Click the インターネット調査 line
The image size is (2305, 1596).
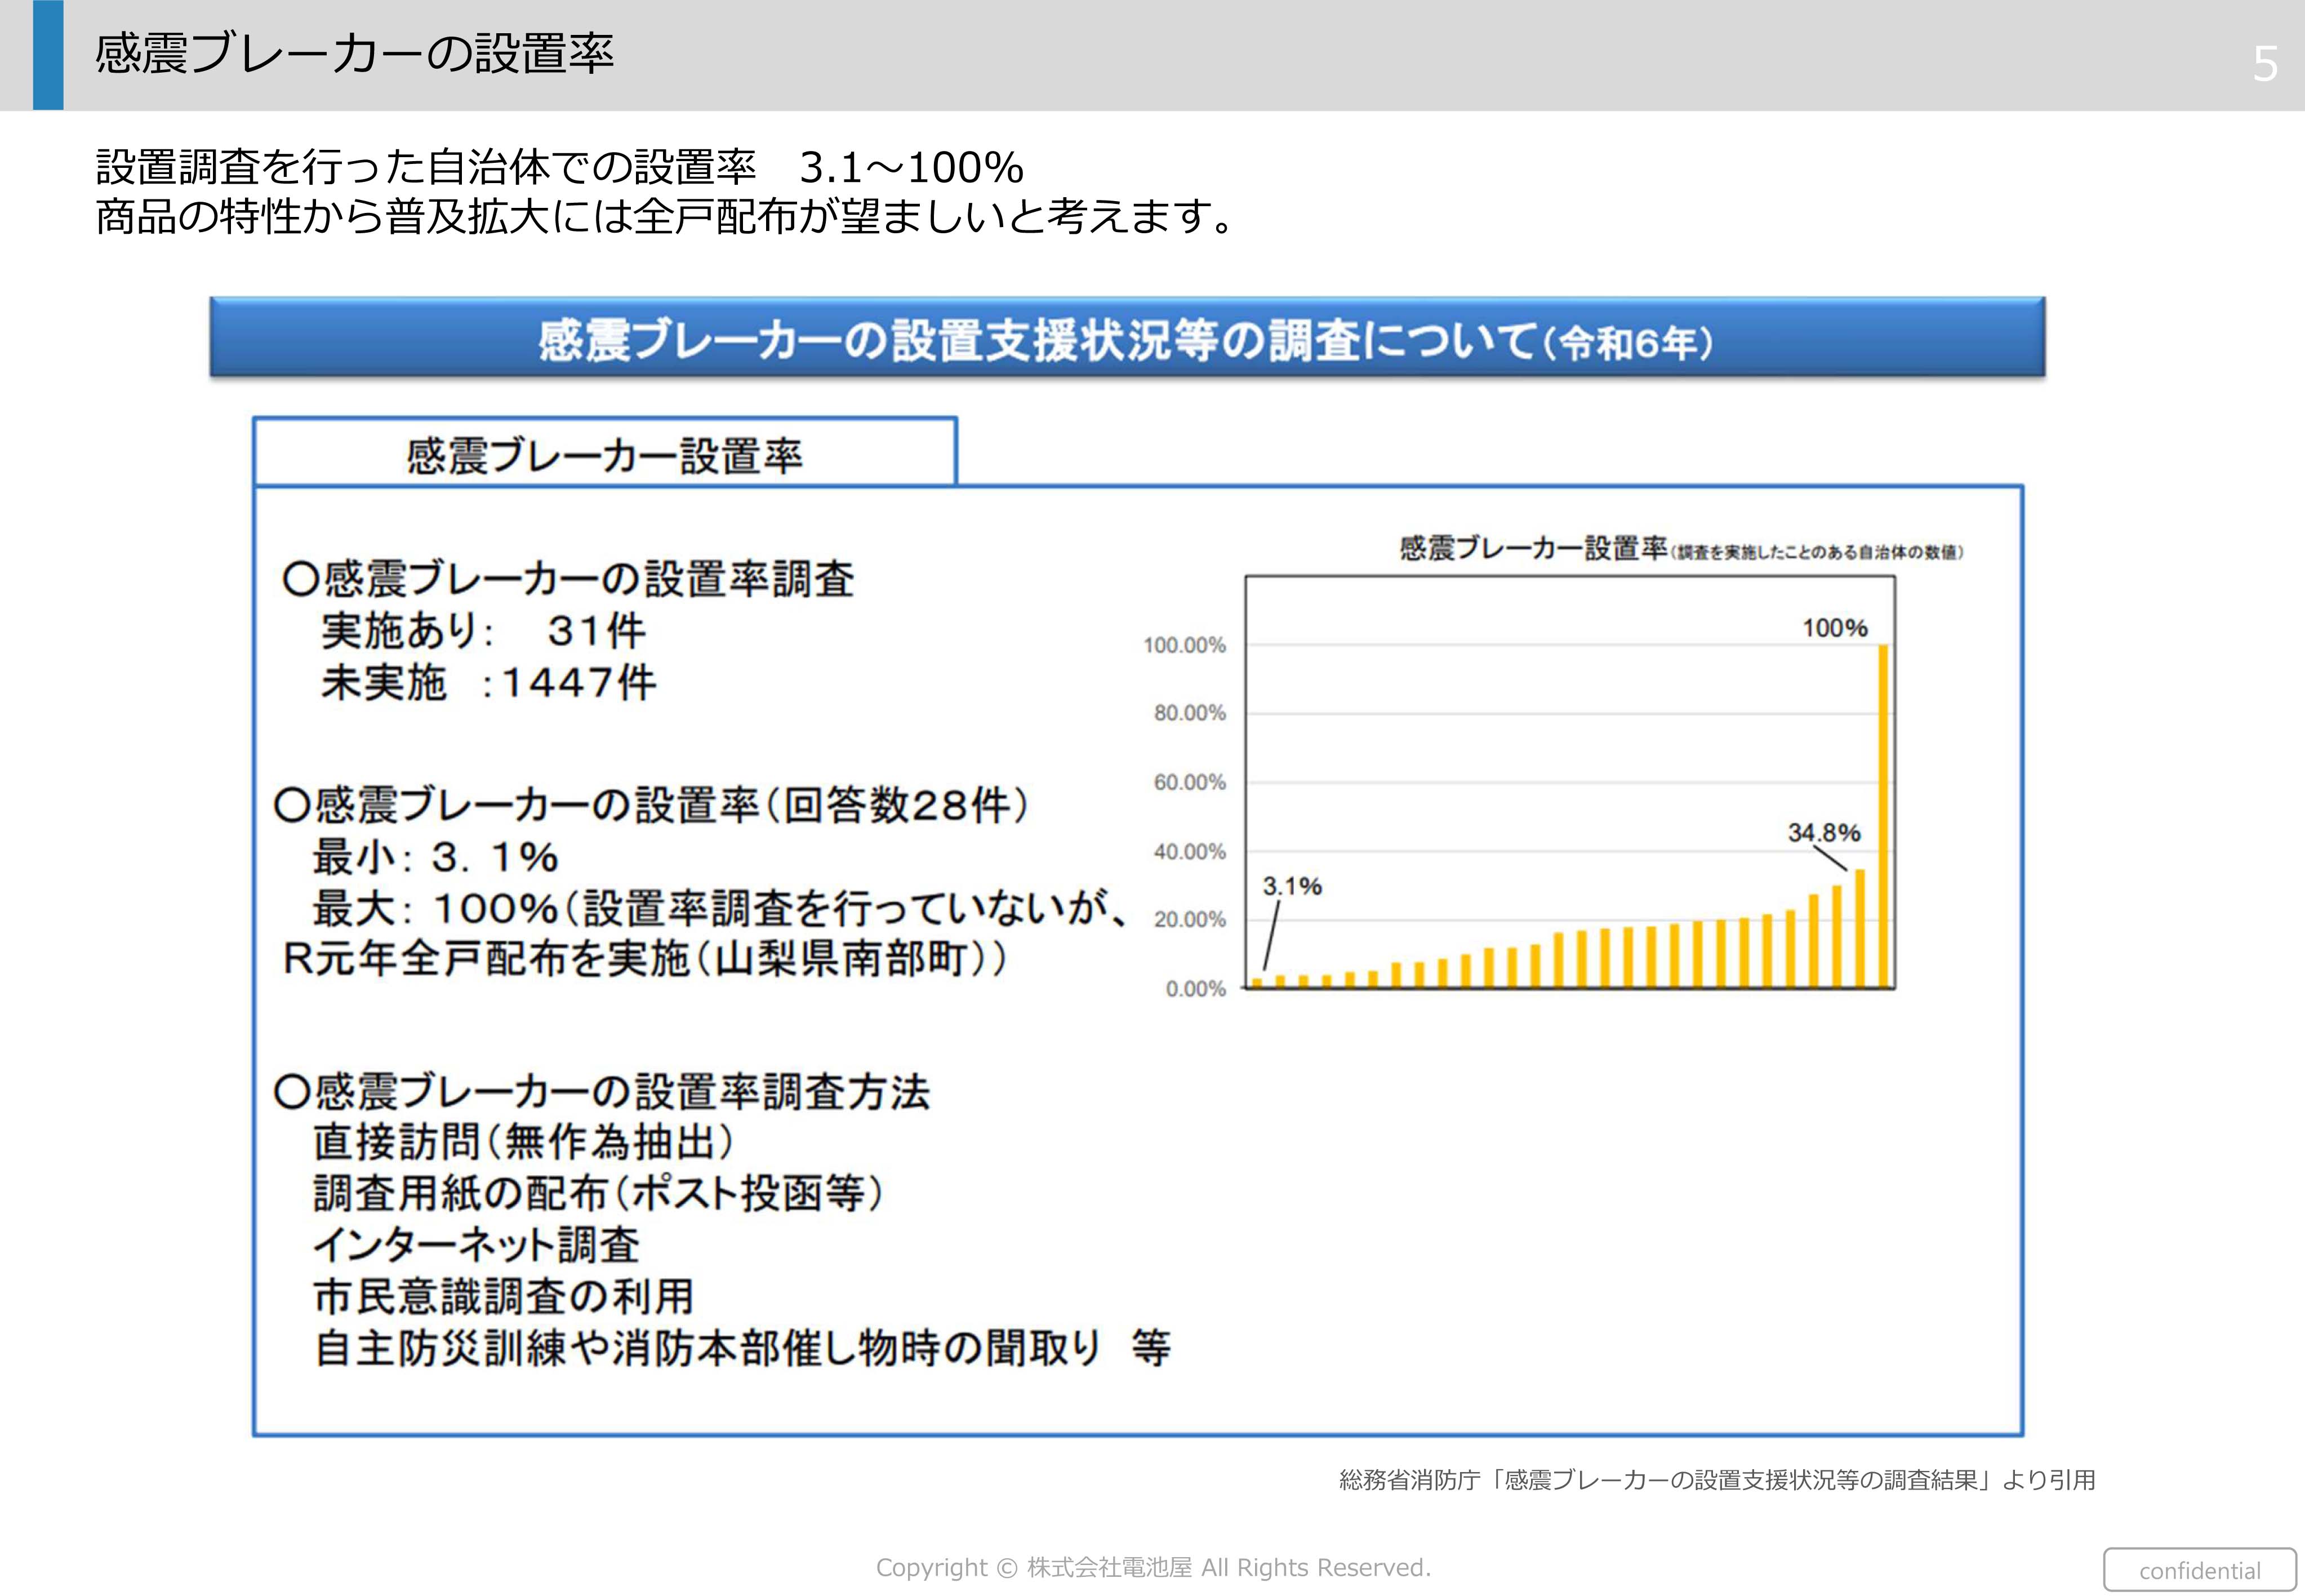click(x=476, y=1245)
